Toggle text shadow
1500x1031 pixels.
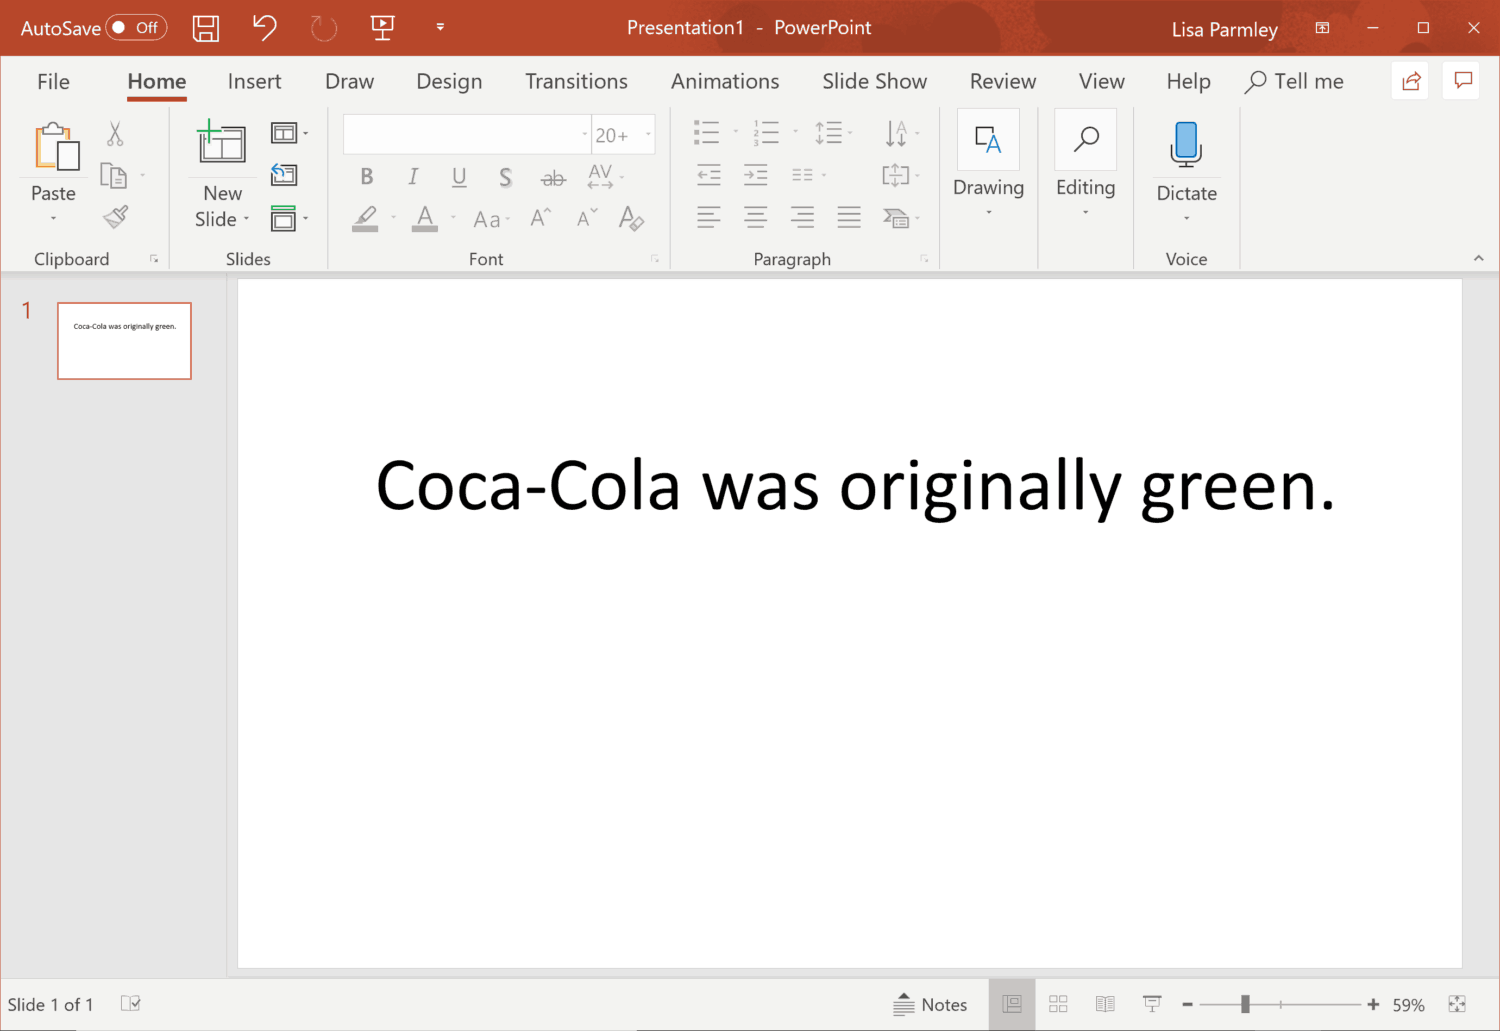pyautogui.click(x=506, y=178)
